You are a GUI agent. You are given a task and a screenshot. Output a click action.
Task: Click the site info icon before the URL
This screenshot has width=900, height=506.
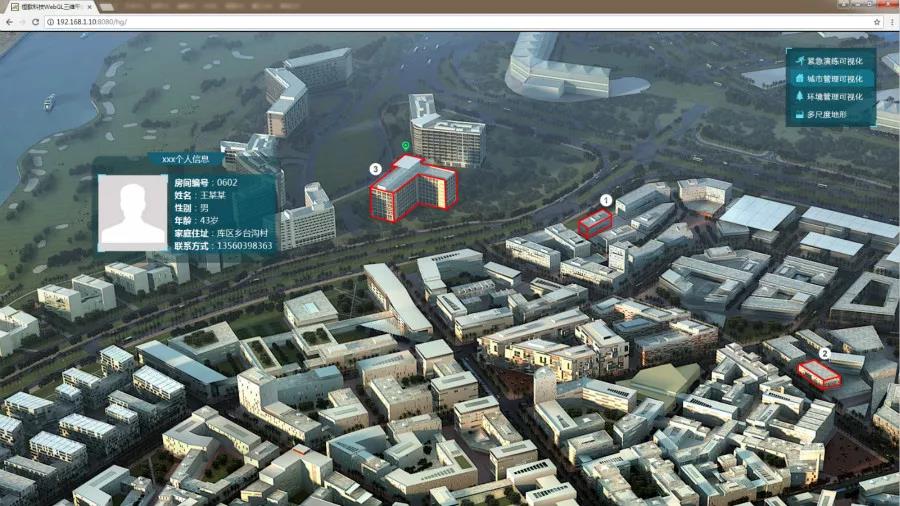point(50,22)
